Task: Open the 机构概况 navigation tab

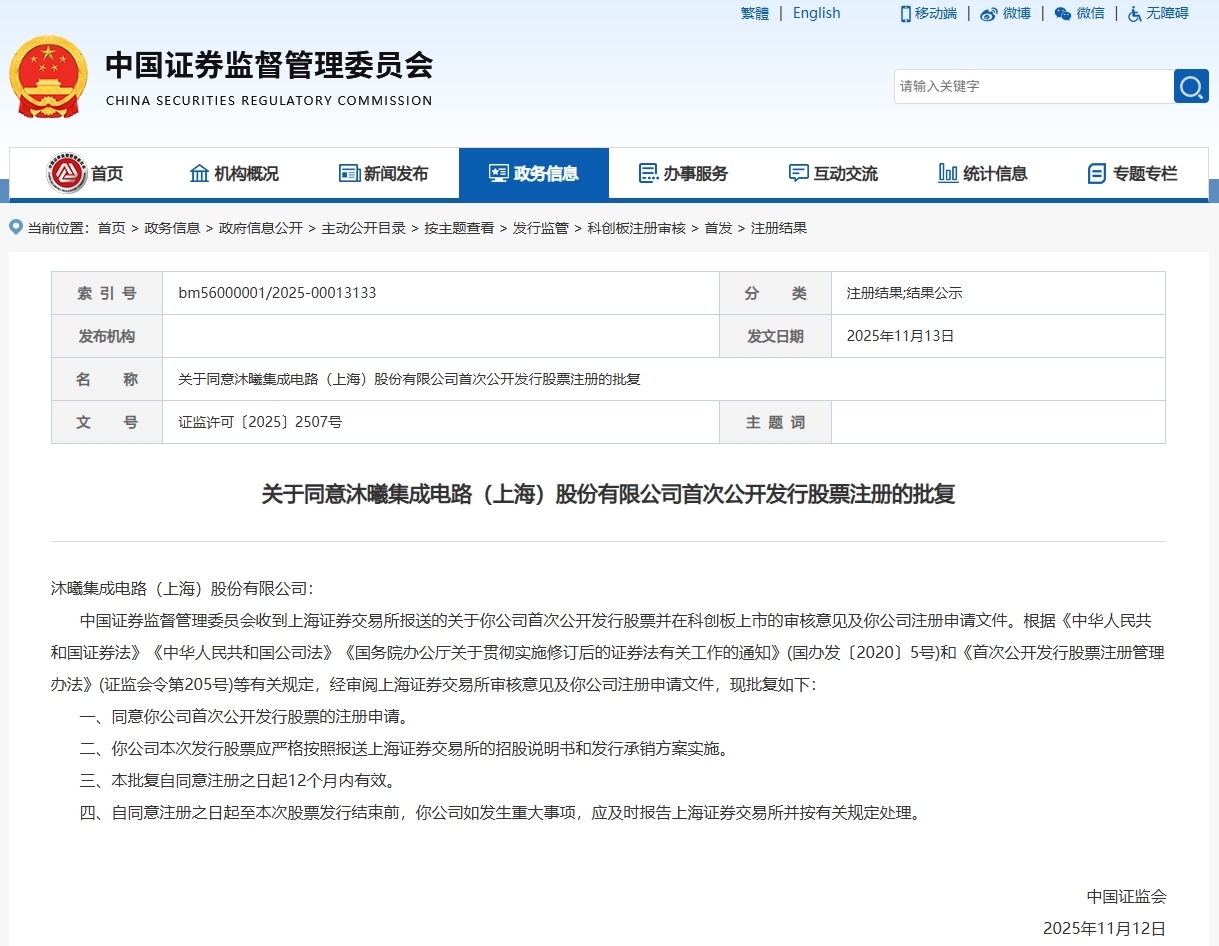Action: click(x=234, y=173)
